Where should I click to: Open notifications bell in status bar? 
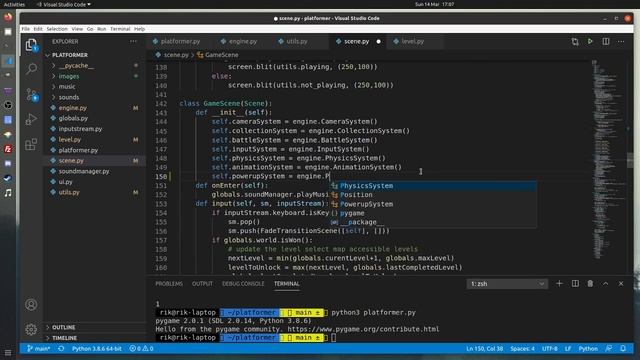[623, 349]
